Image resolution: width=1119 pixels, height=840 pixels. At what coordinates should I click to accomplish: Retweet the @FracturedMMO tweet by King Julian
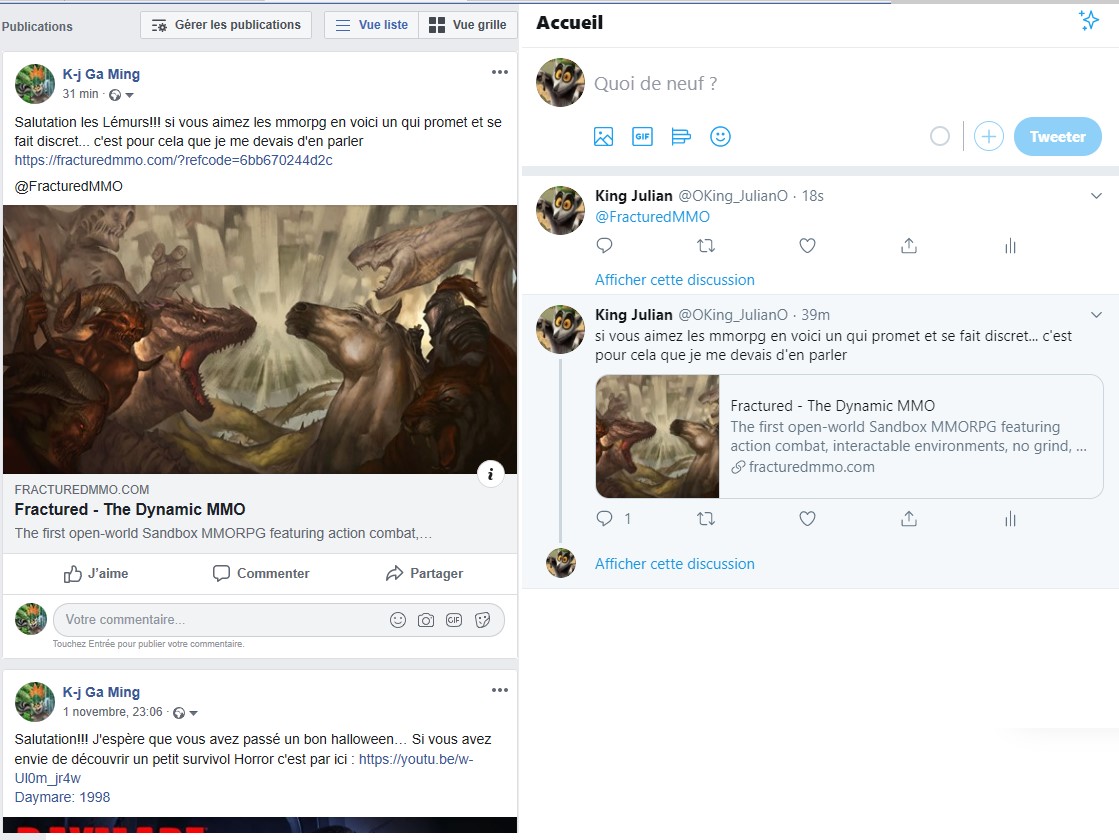pyautogui.click(x=705, y=246)
